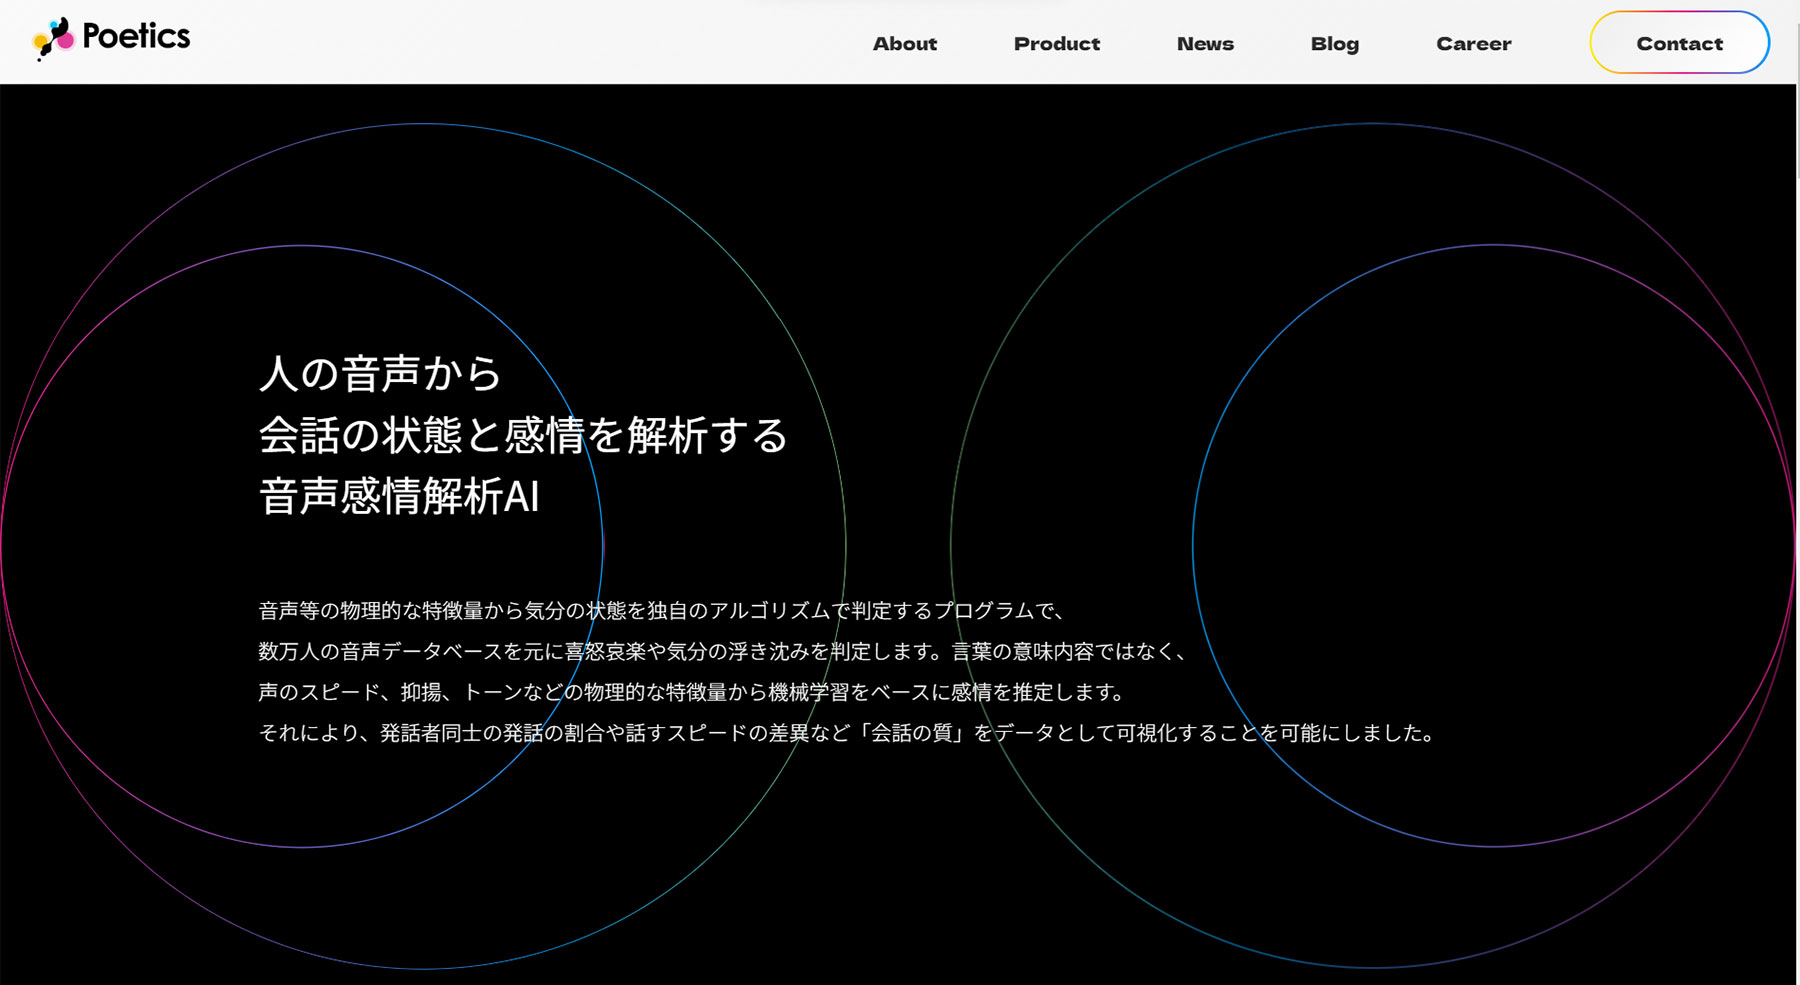Image resolution: width=1800 pixels, height=985 pixels.
Task: Click the Contact button
Action: (x=1680, y=43)
